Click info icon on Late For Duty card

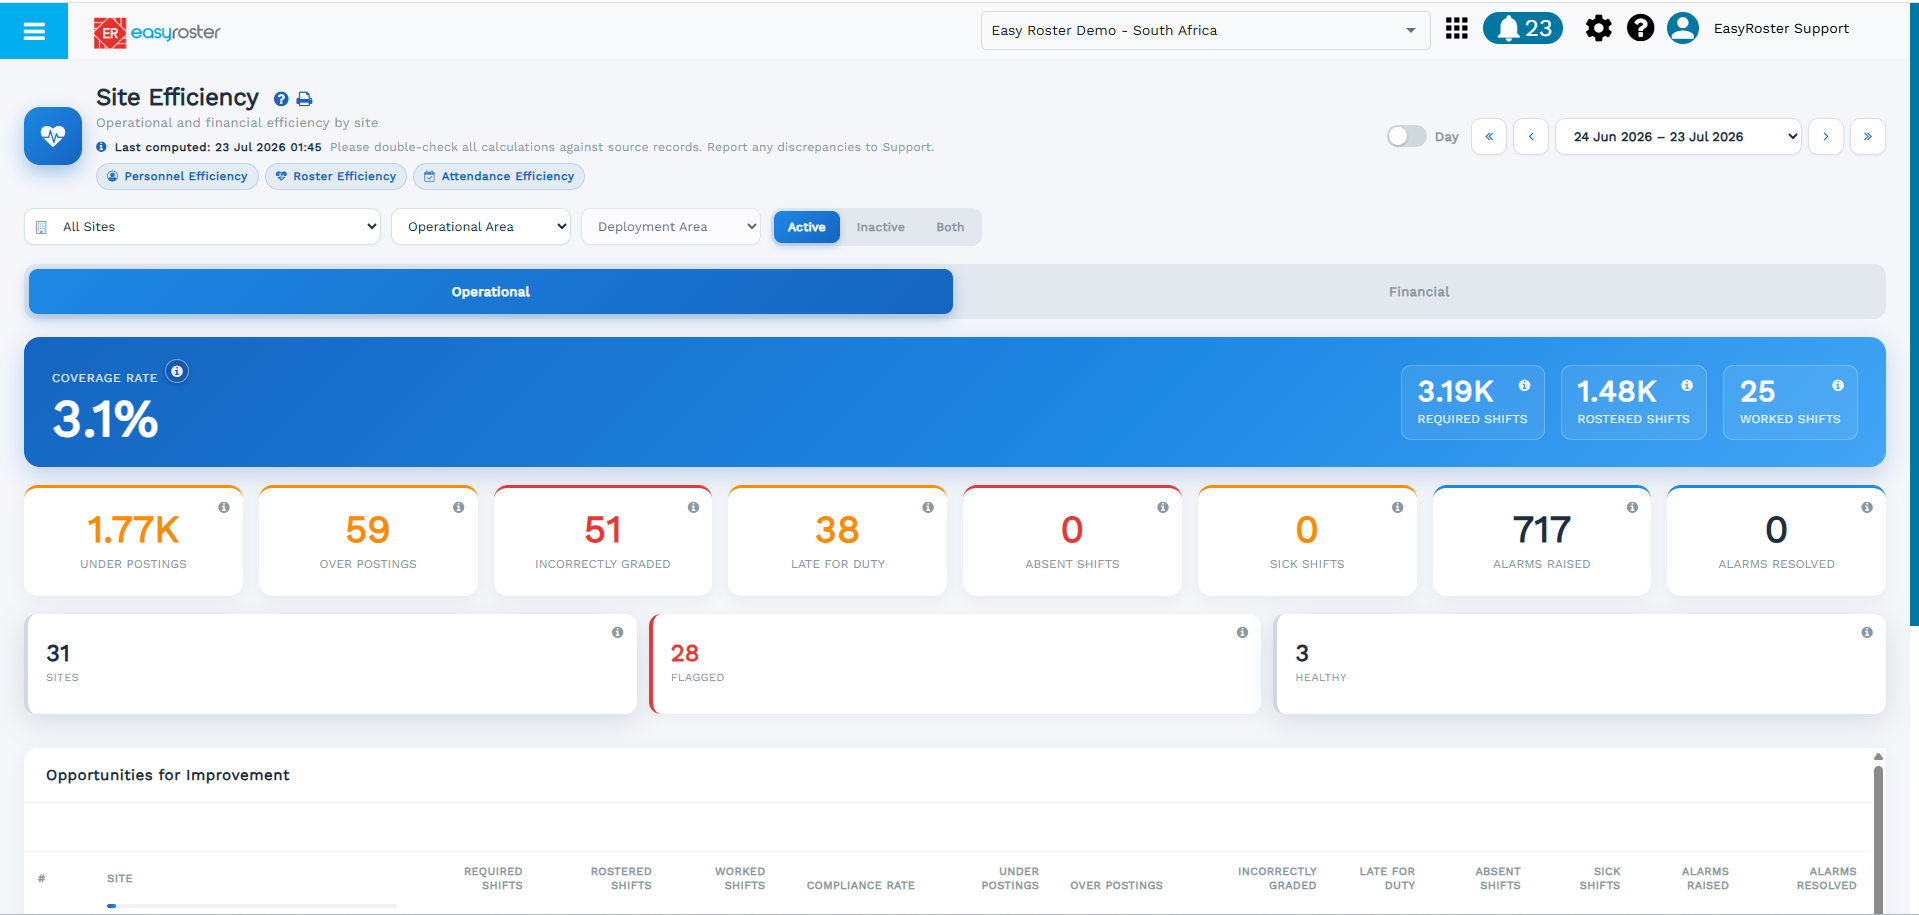(x=928, y=507)
